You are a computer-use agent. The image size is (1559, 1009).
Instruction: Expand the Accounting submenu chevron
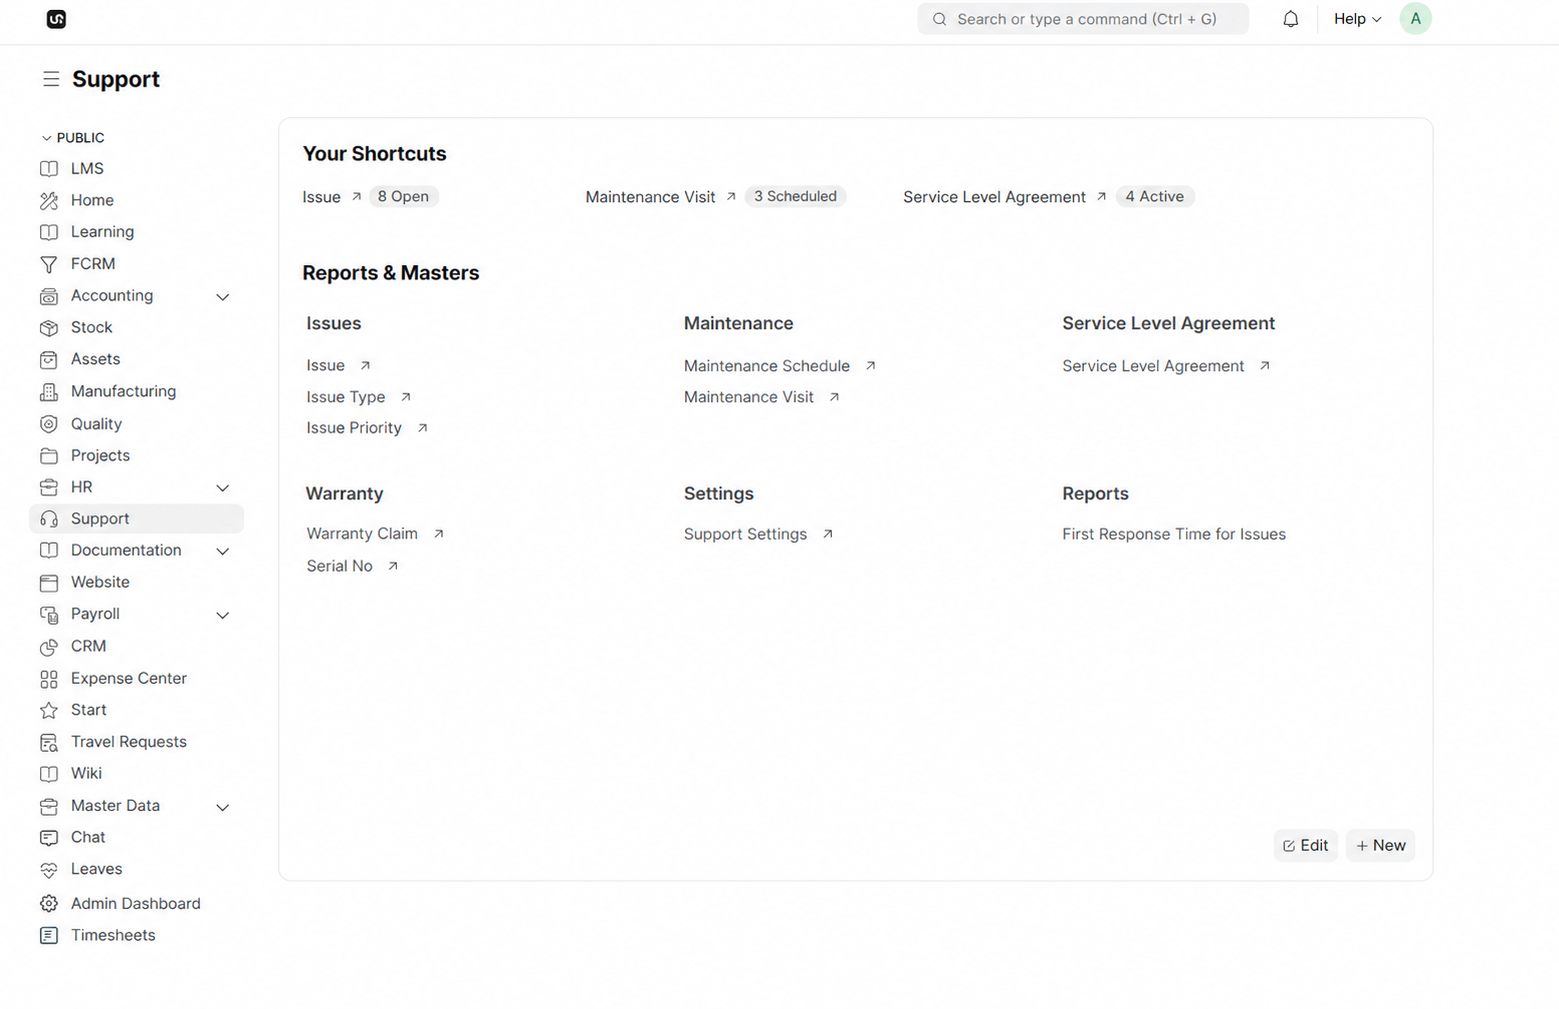[223, 297]
